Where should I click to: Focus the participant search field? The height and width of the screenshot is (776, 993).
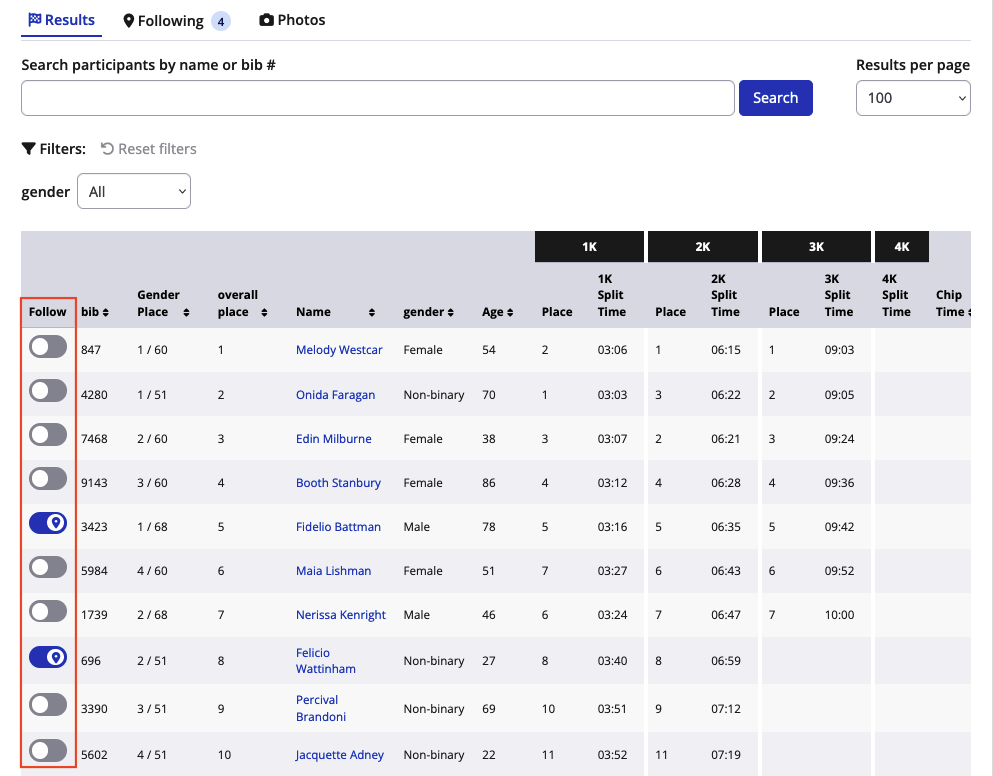click(x=377, y=98)
